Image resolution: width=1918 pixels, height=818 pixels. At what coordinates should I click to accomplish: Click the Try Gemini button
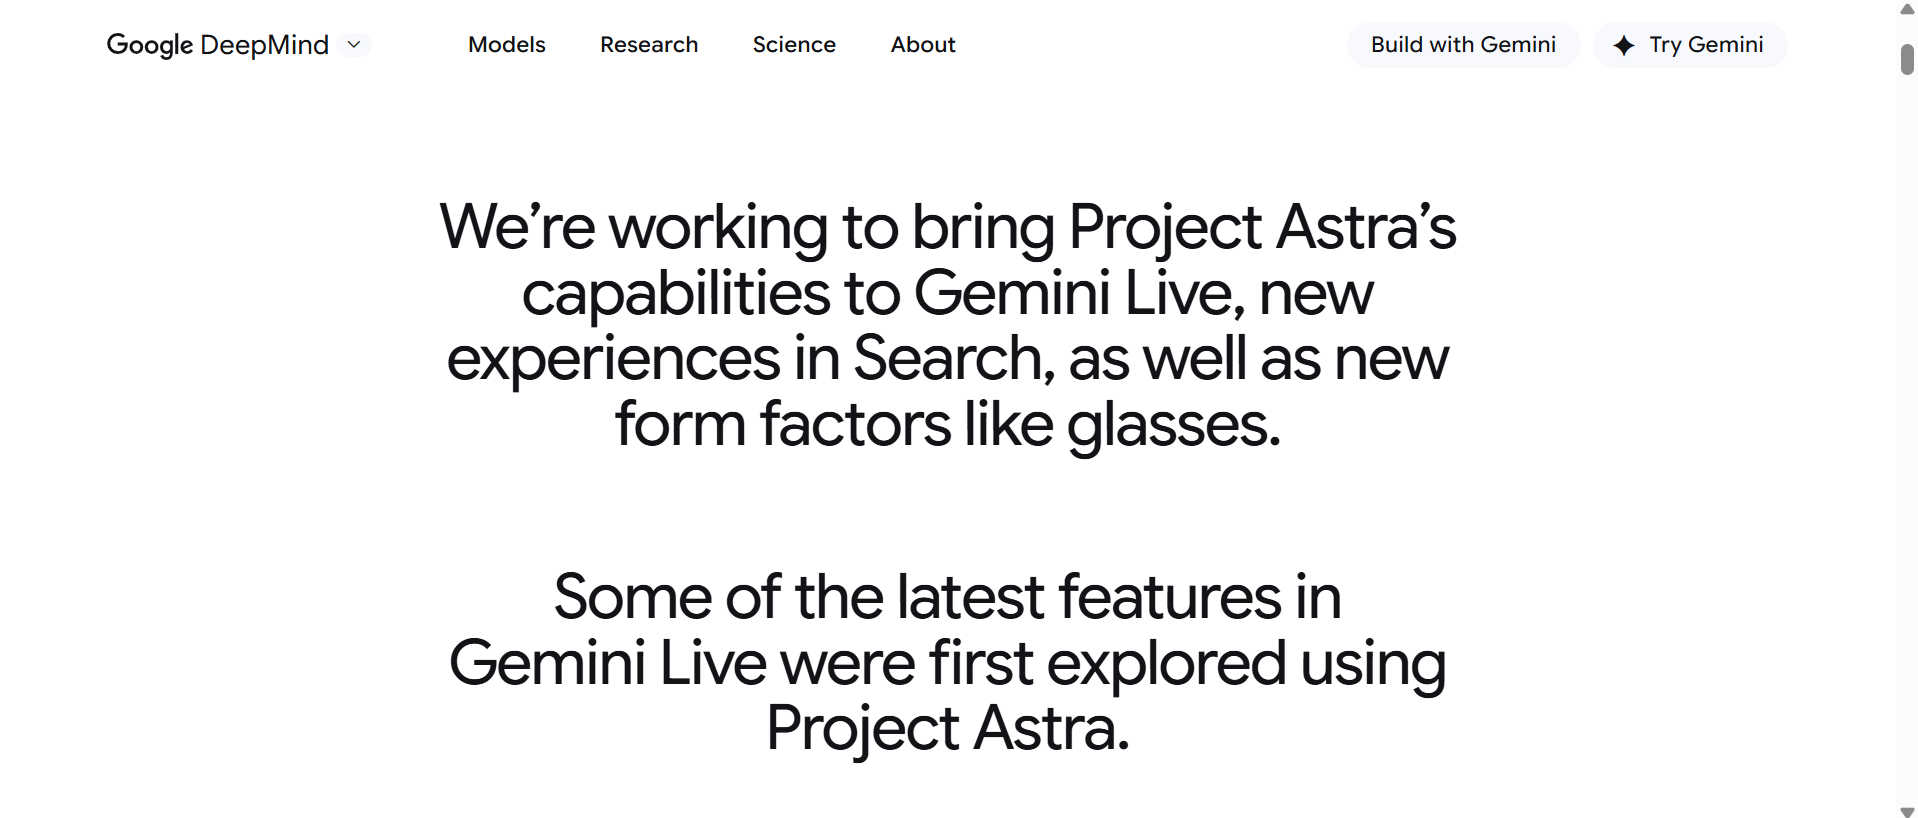(x=1690, y=45)
